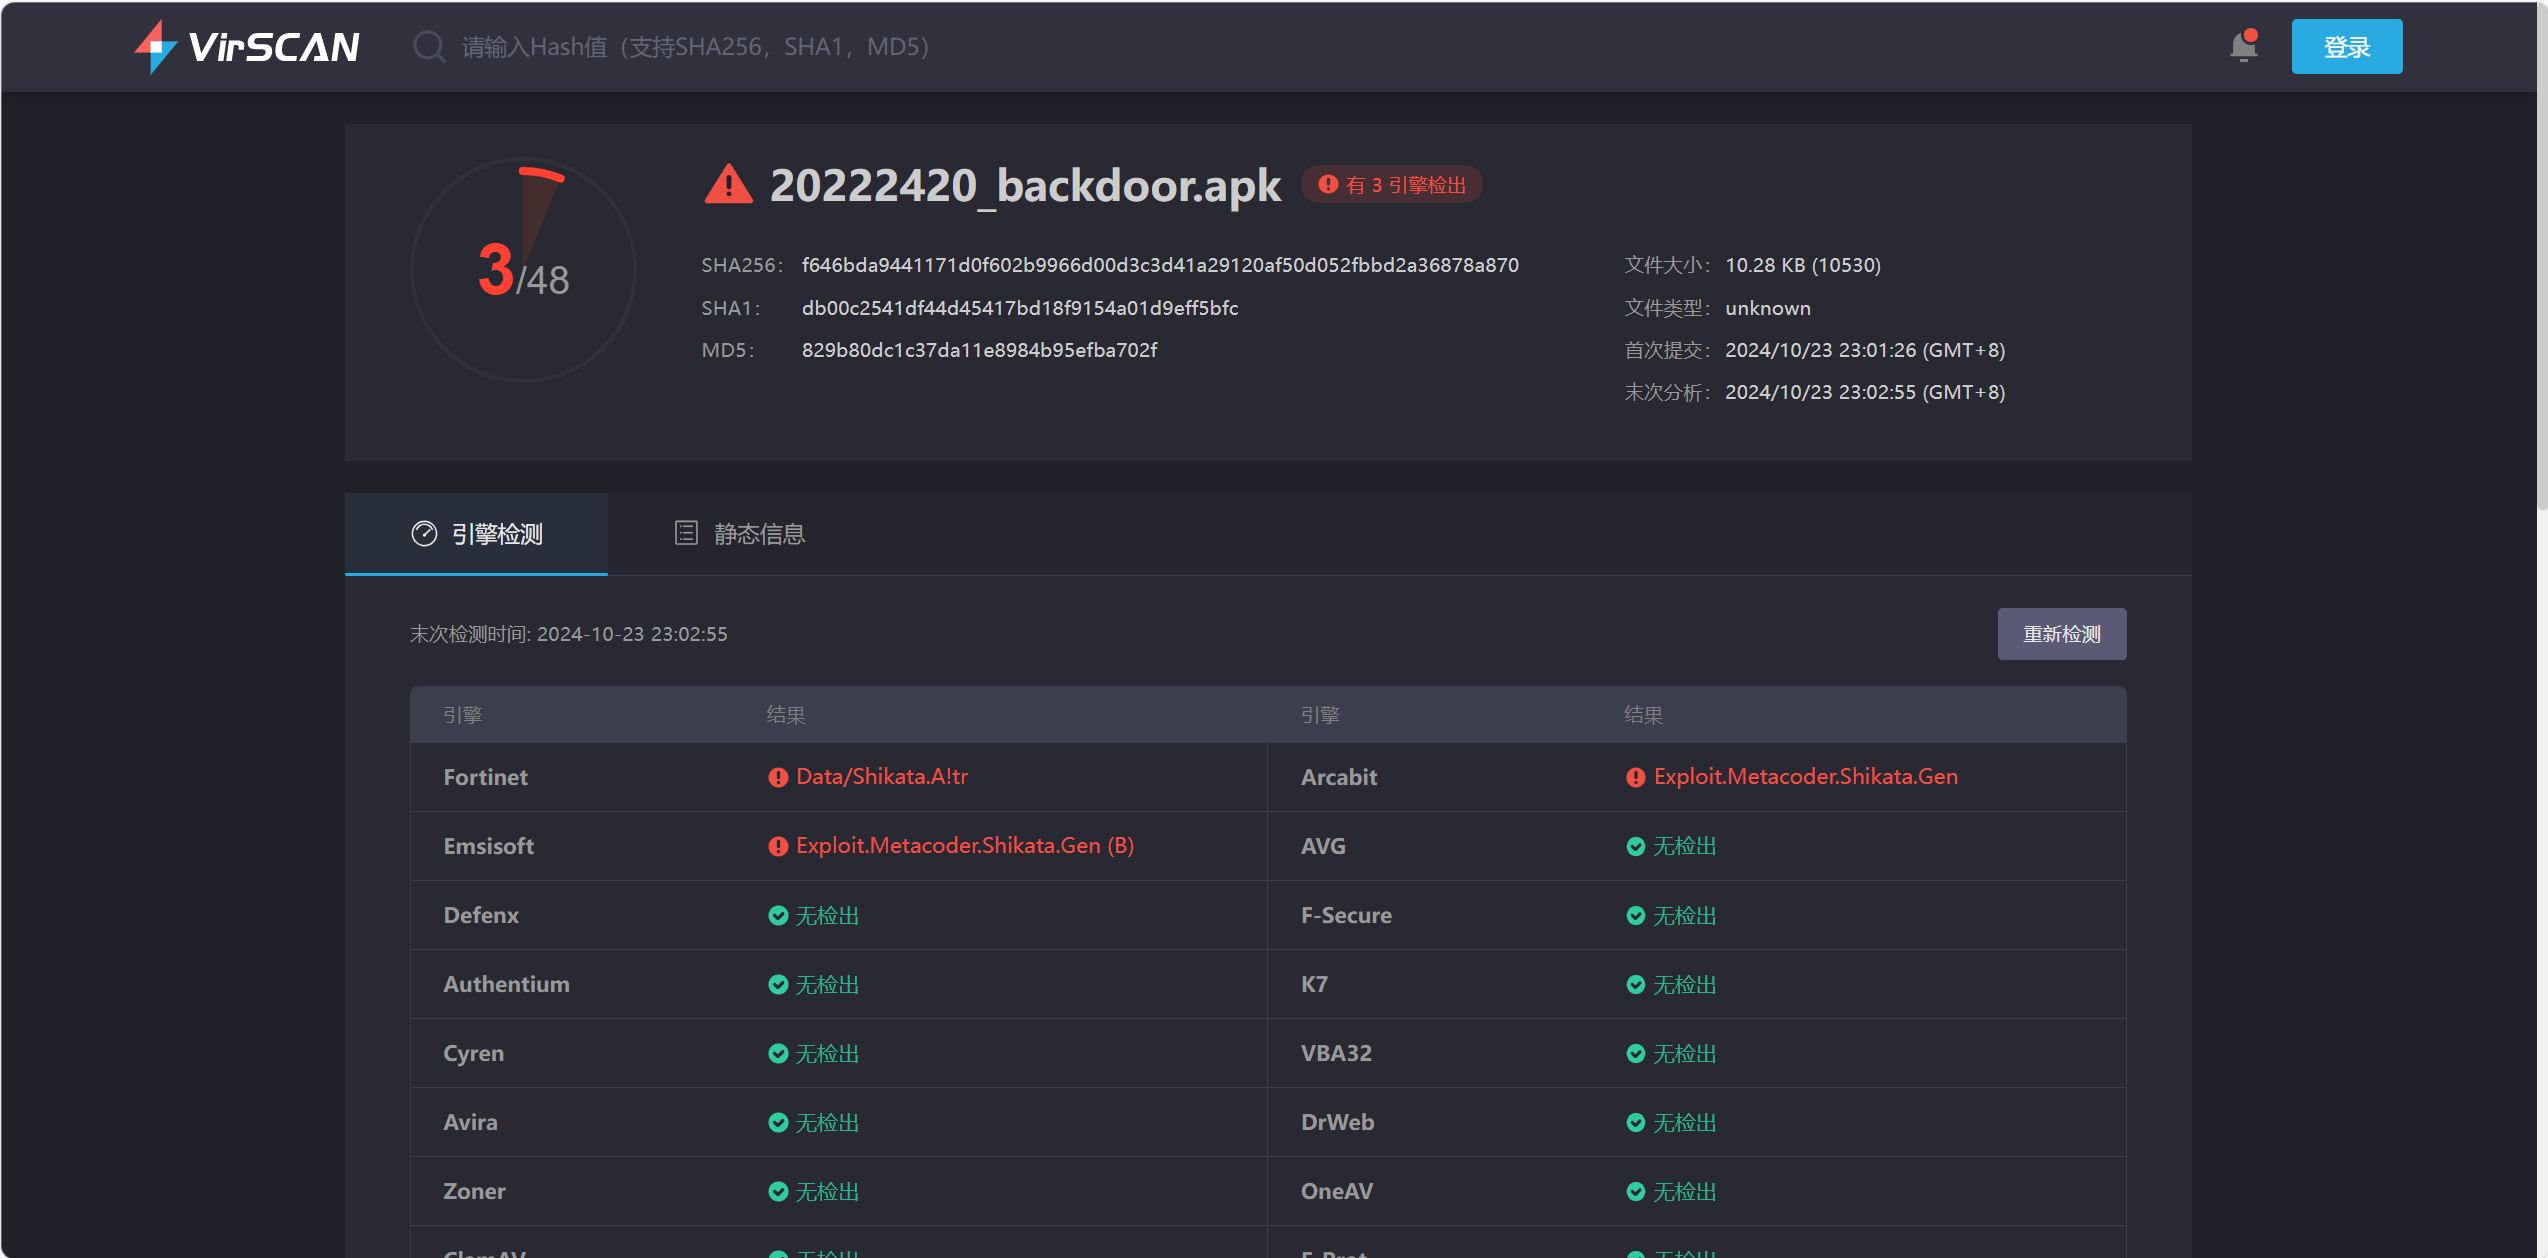Click the VBA32 engine name
The width and height of the screenshot is (2548, 1258).
pos(1336,1053)
